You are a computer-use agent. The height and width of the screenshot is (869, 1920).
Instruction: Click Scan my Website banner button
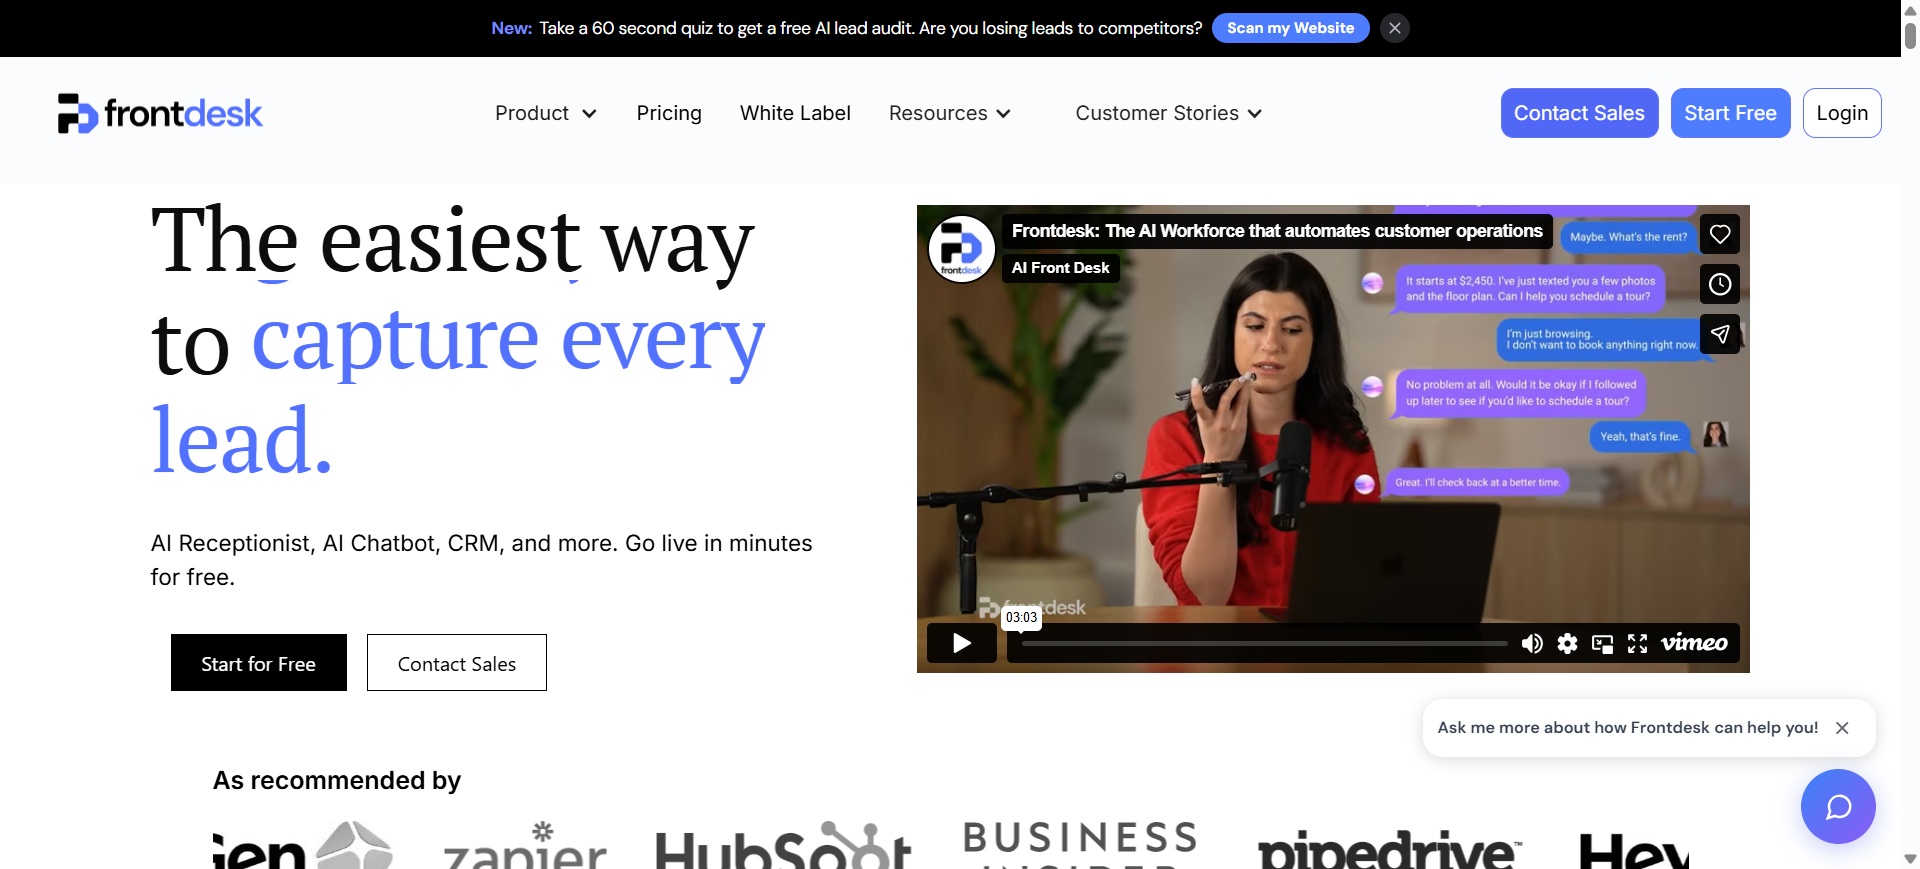(1290, 28)
